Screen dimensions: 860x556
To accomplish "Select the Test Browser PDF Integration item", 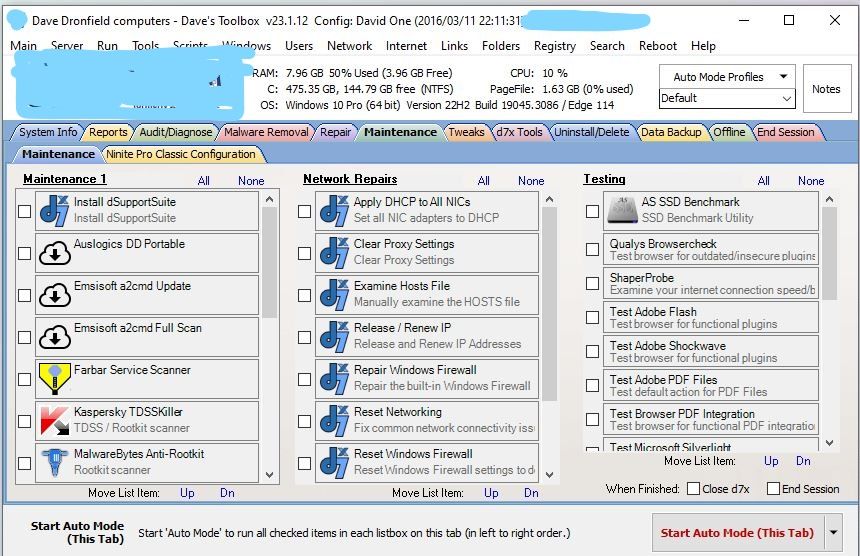I will 711,419.
